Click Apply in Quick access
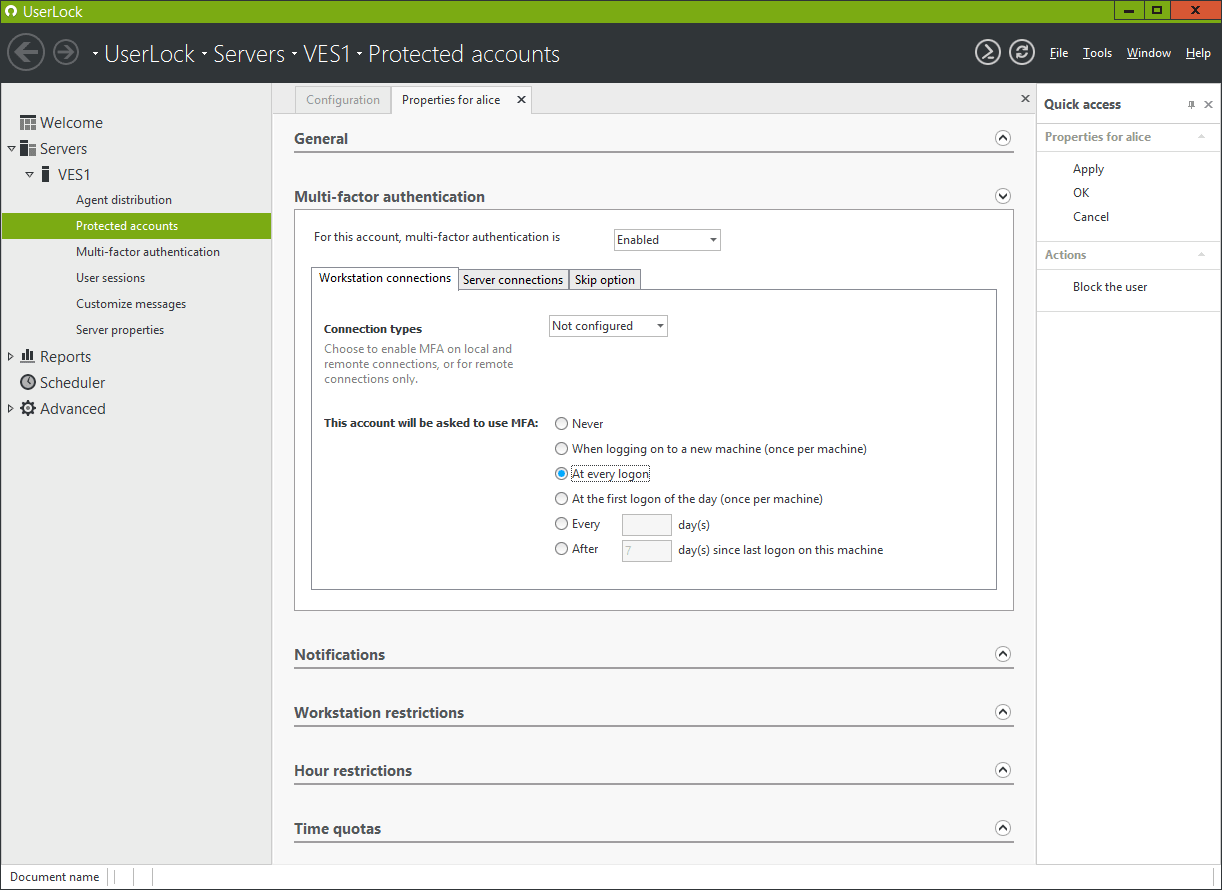This screenshot has width=1222, height=890. coord(1088,169)
